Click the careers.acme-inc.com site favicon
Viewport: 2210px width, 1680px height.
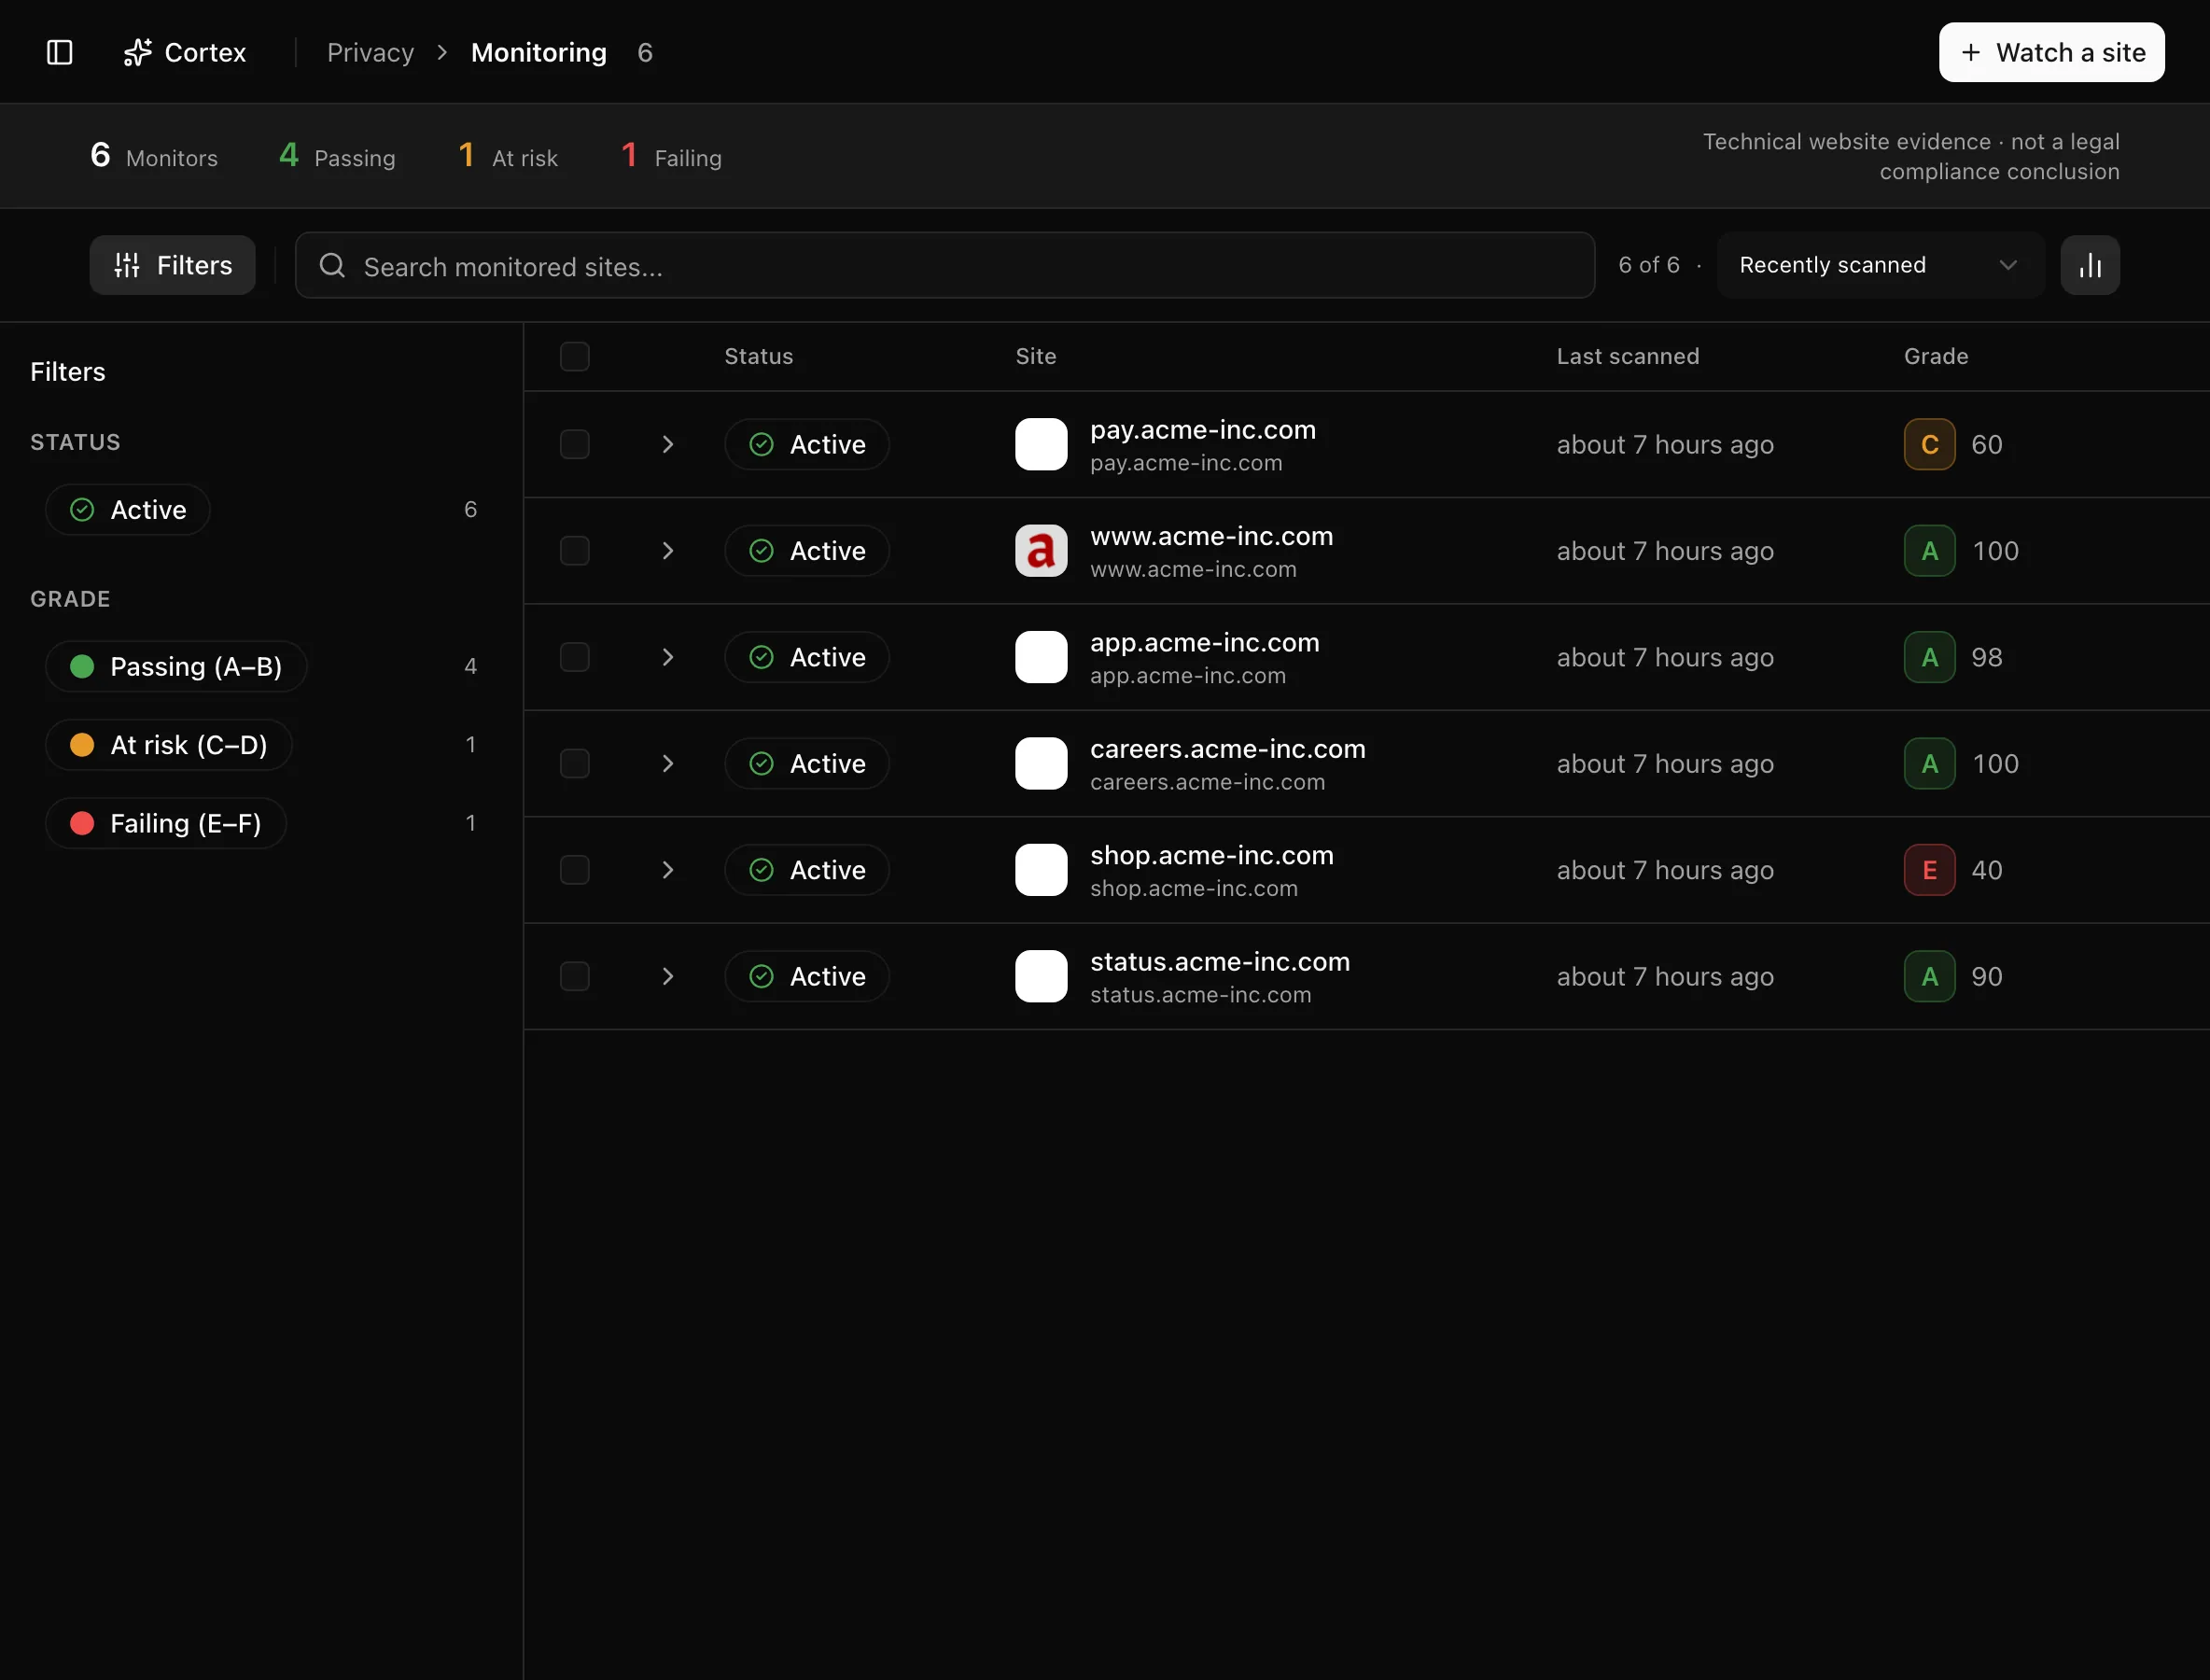tap(1041, 764)
